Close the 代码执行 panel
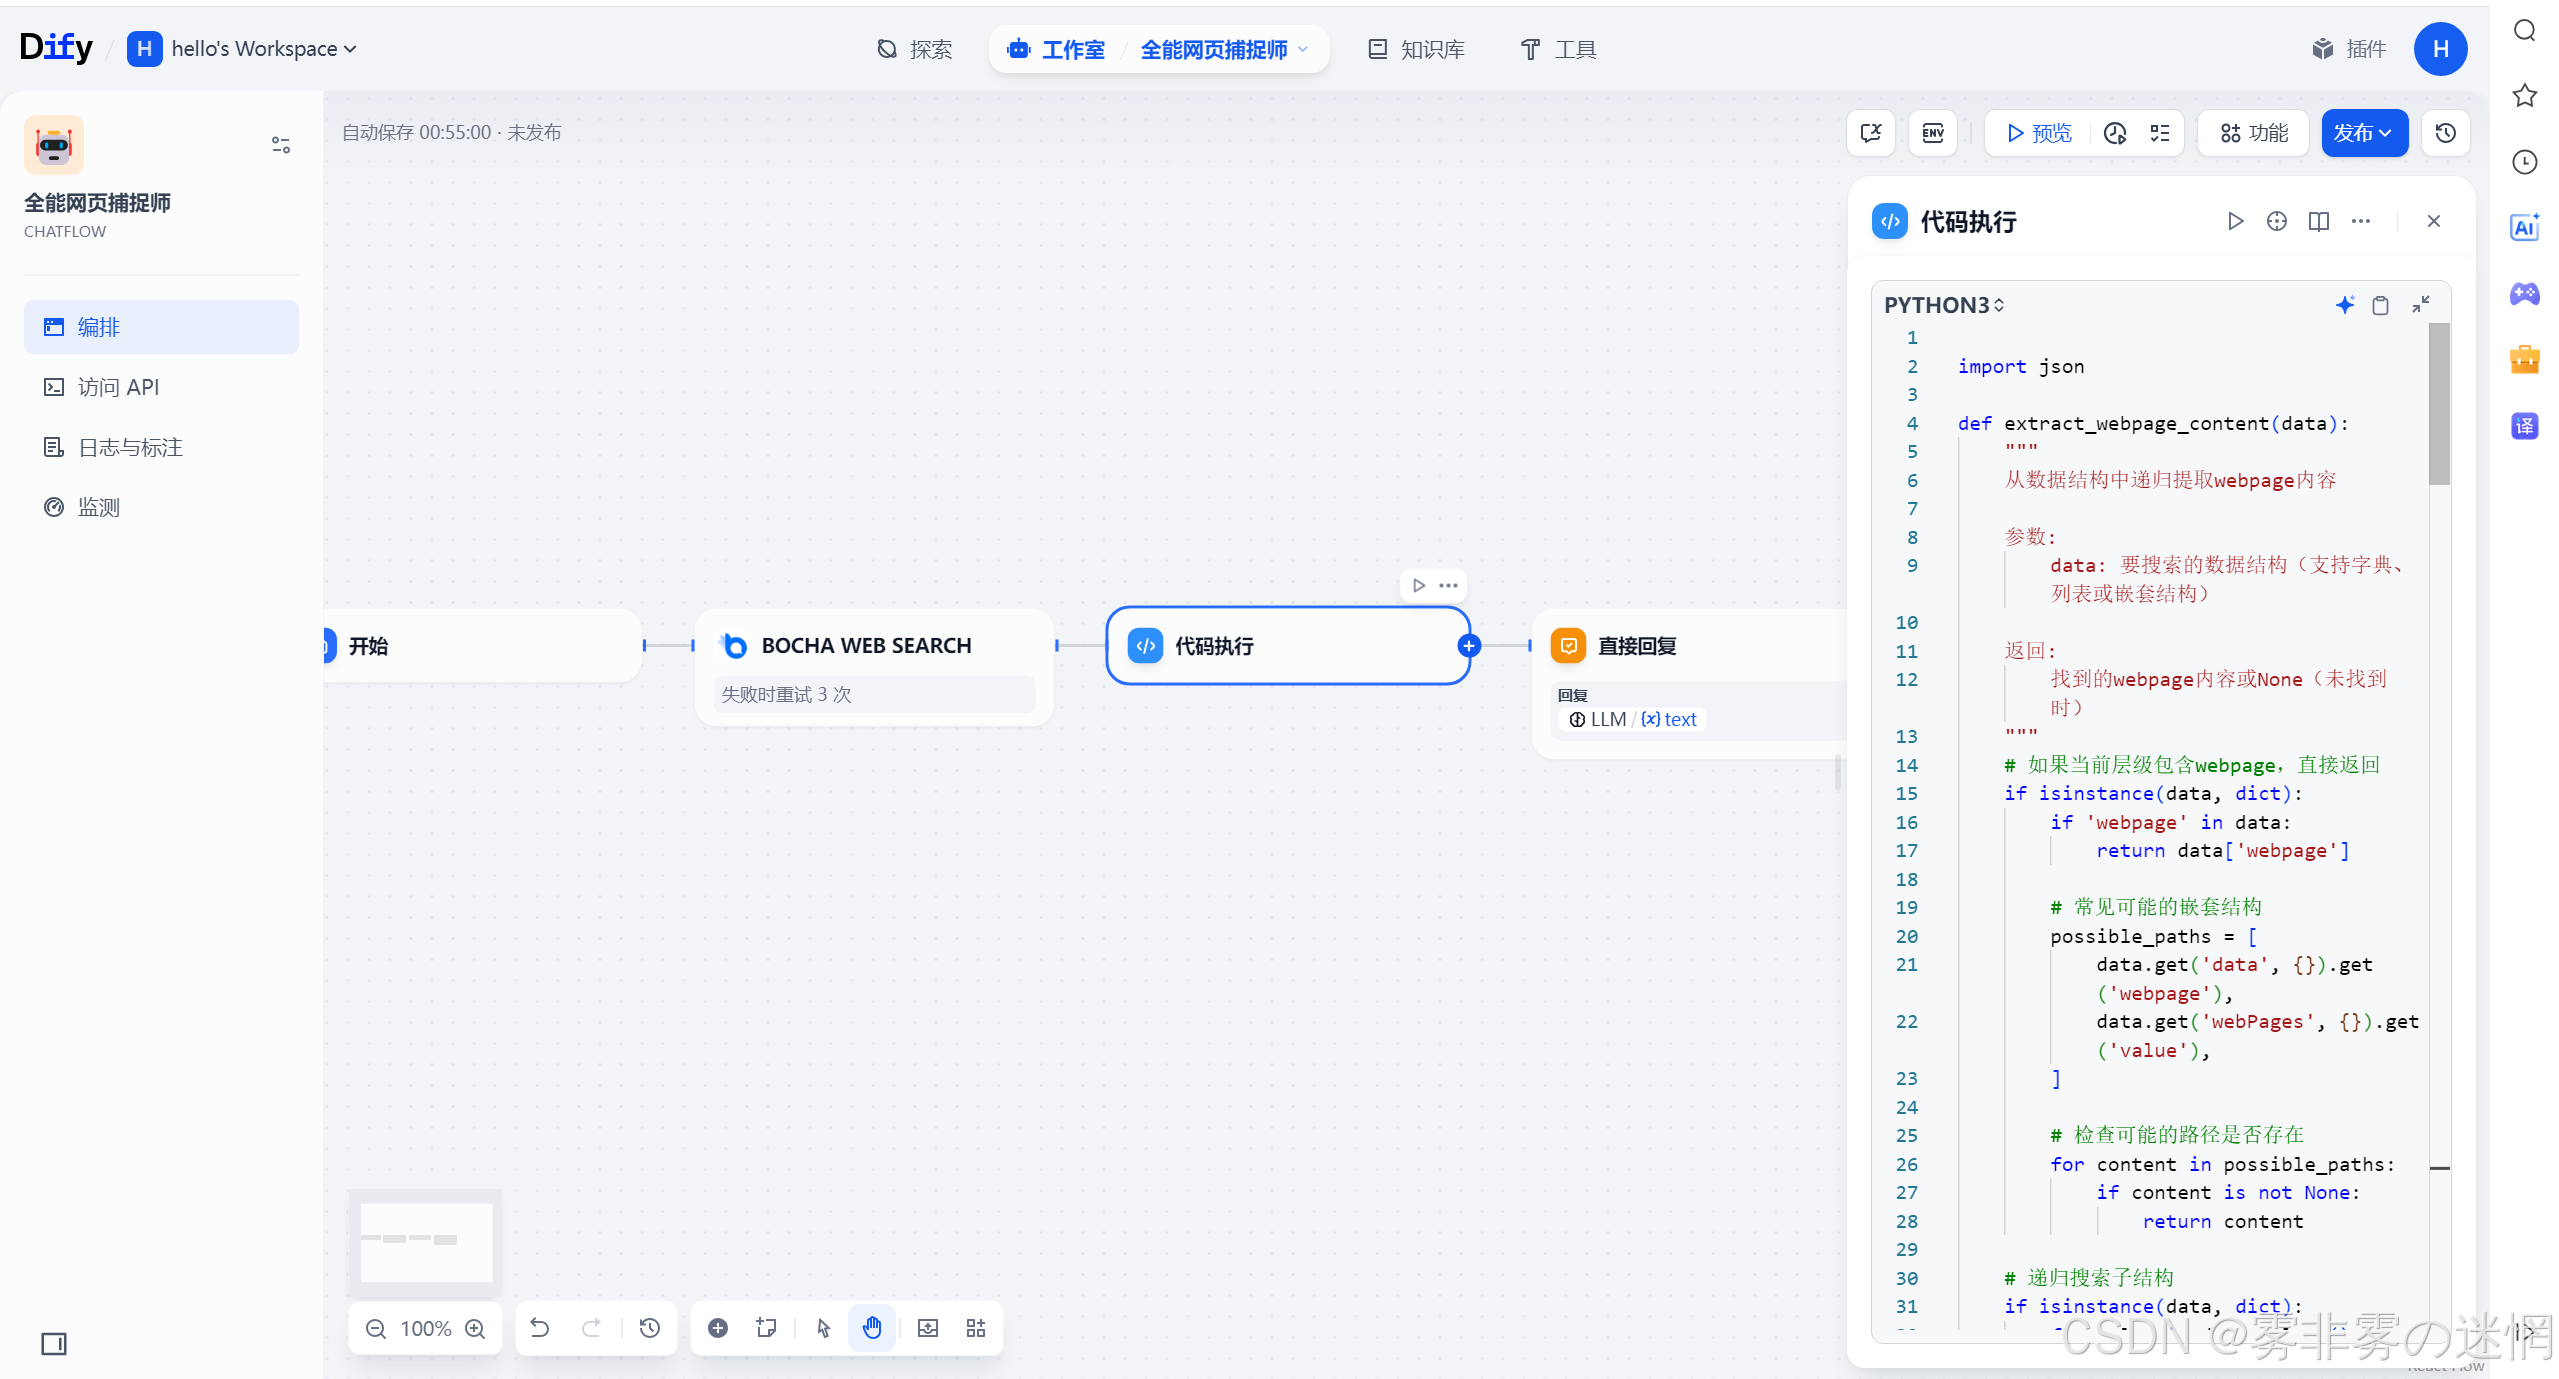 point(2434,221)
